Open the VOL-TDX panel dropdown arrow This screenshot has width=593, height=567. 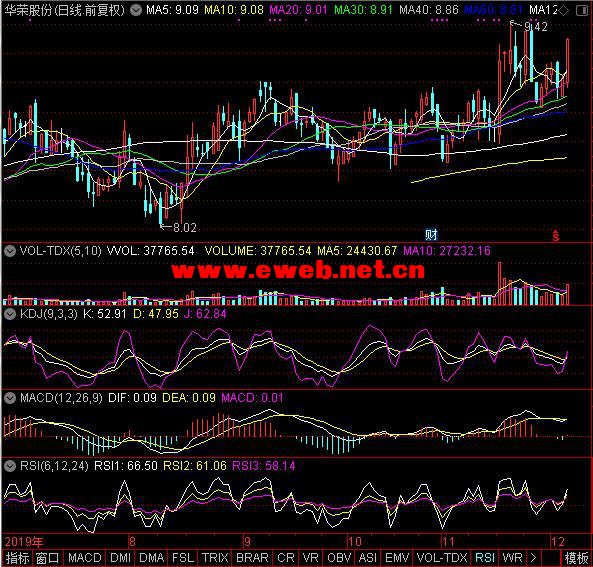coord(10,251)
